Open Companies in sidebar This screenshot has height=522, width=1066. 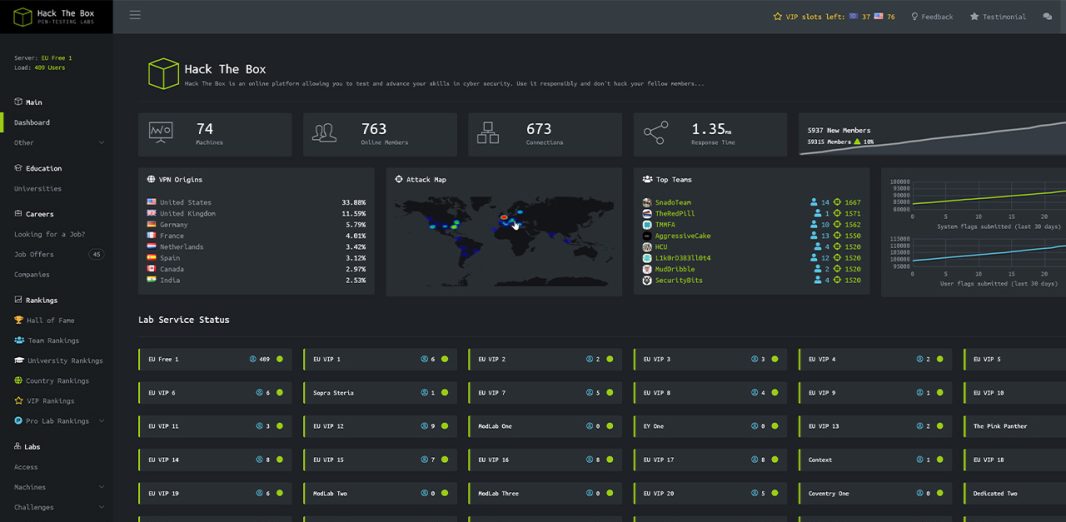coord(32,275)
